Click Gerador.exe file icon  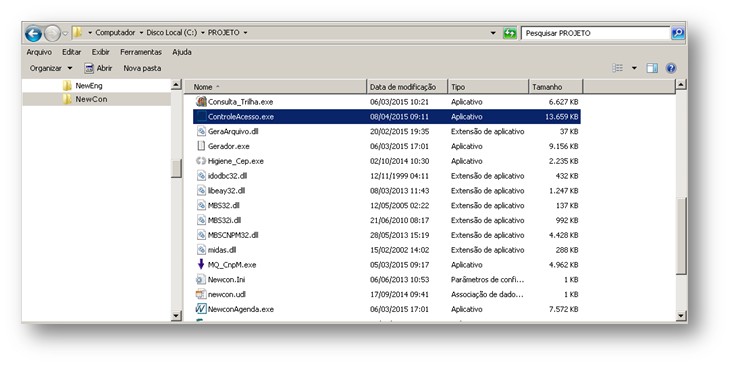click(x=201, y=146)
